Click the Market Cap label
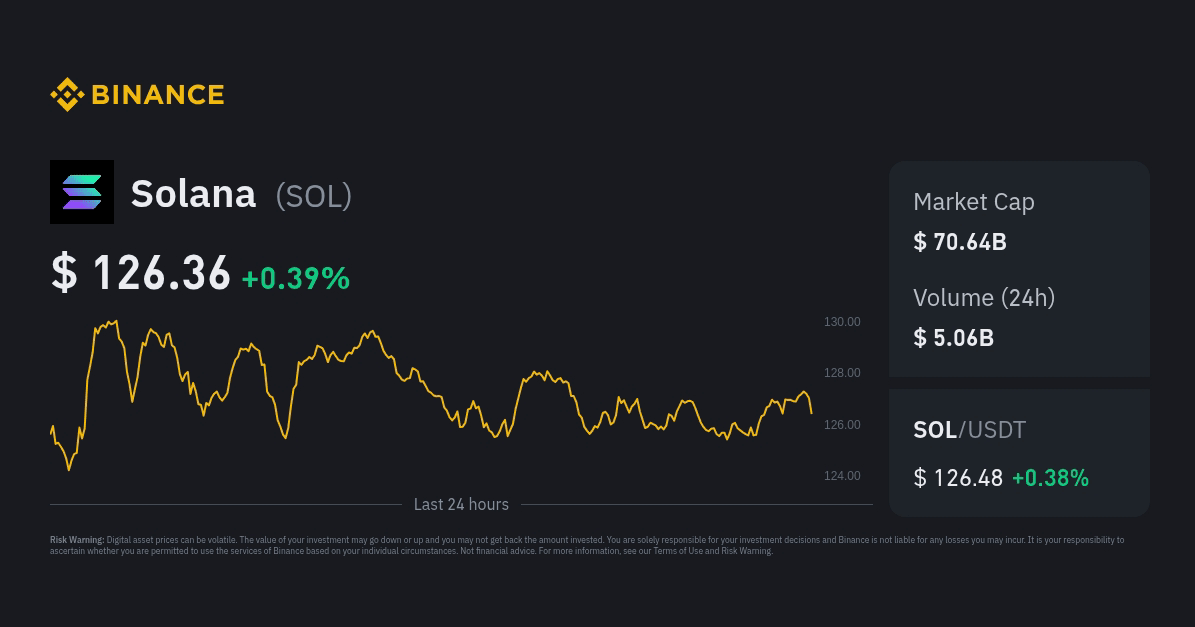The width and height of the screenshot is (1195, 627). [x=974, y=202]
